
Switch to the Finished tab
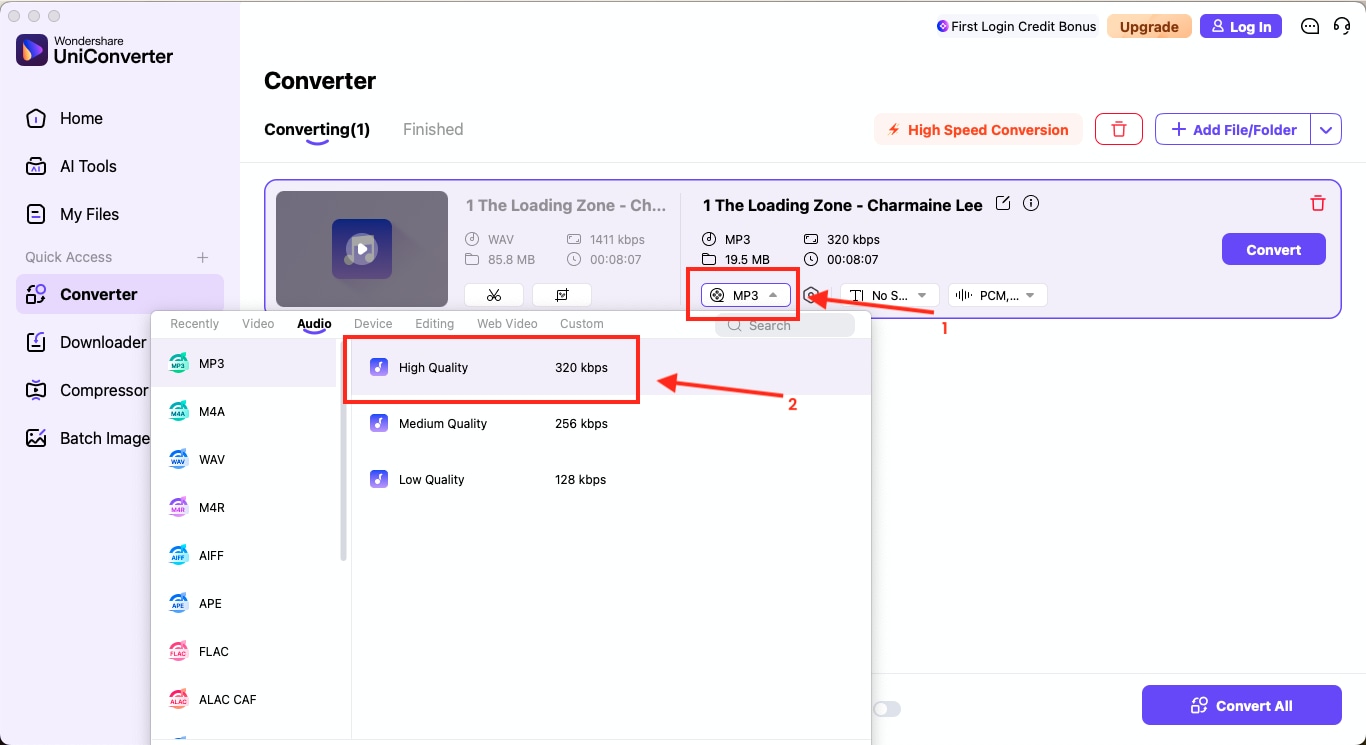(433, 129)
